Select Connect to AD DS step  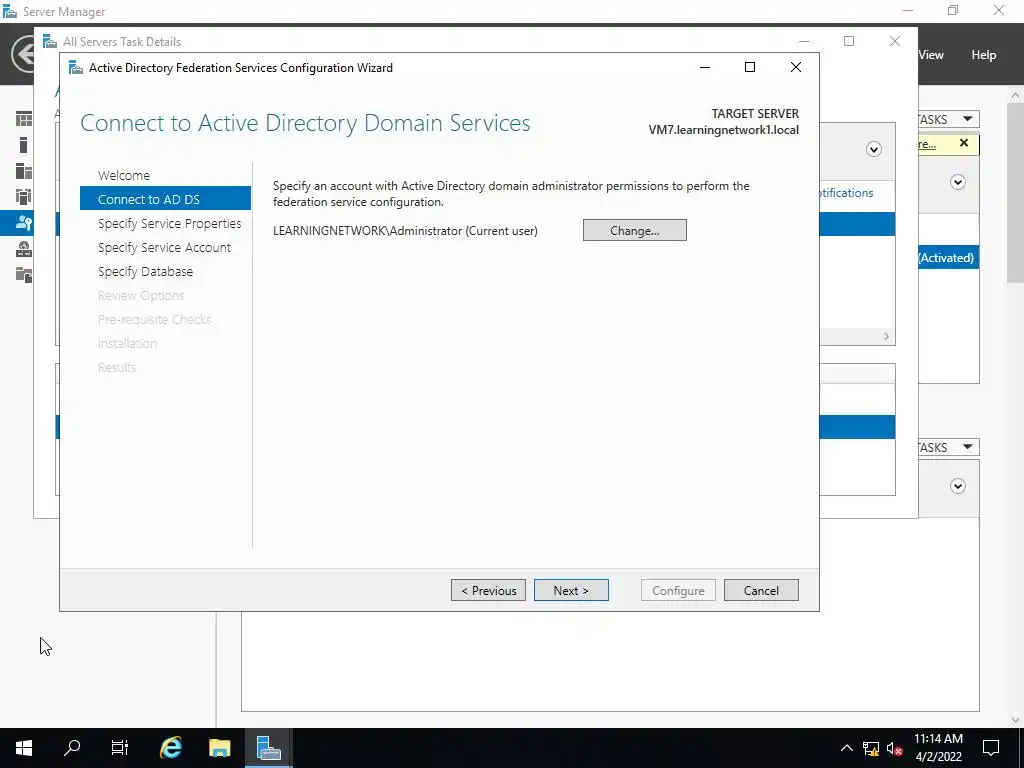coord(165,199)
